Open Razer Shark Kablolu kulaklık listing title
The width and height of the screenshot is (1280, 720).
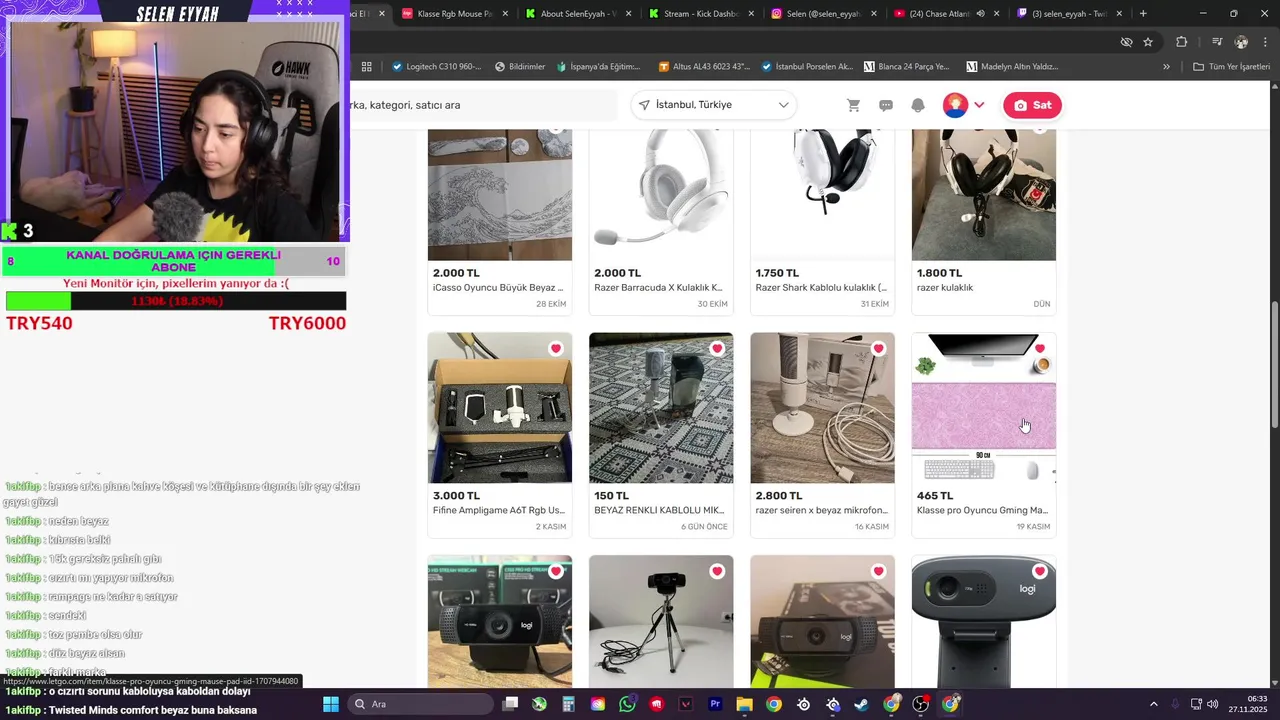tap(821, 288)
